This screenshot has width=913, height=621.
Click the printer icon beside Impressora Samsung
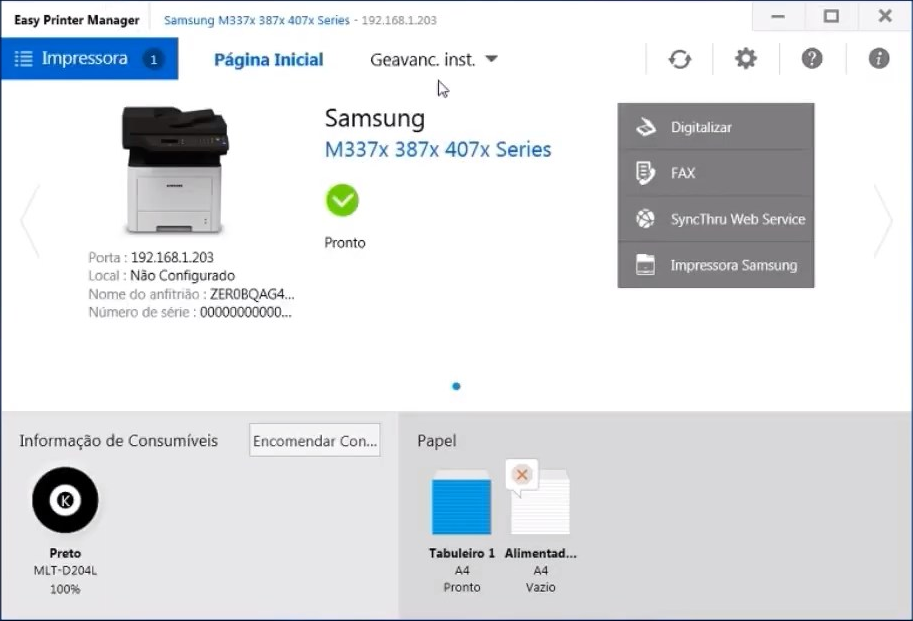pos(645,265)
